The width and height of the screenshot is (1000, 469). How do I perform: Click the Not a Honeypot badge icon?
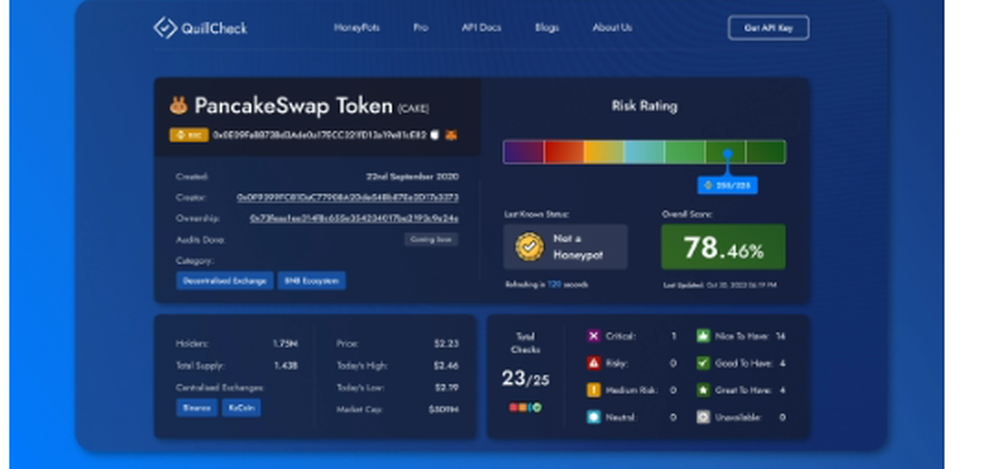530,246
